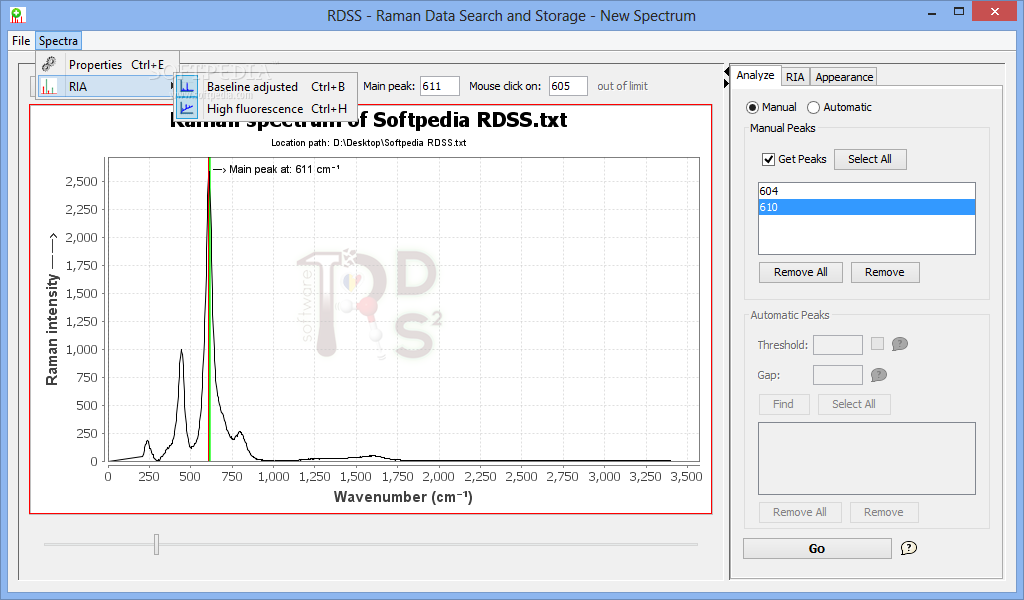Click the Find button
The width and height of the screenshot is (1024, 600).
[x=784, y=404]
